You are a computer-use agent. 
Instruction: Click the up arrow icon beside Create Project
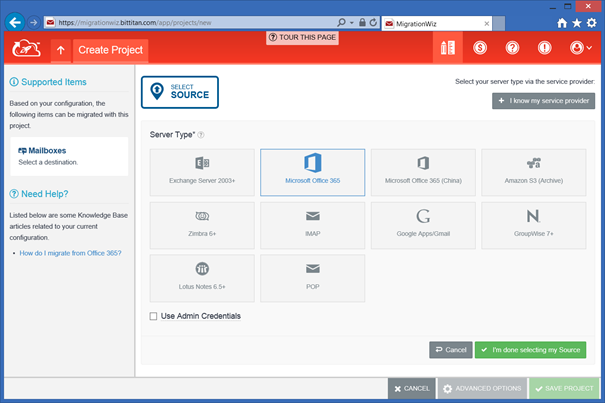[x=59, y=49]
